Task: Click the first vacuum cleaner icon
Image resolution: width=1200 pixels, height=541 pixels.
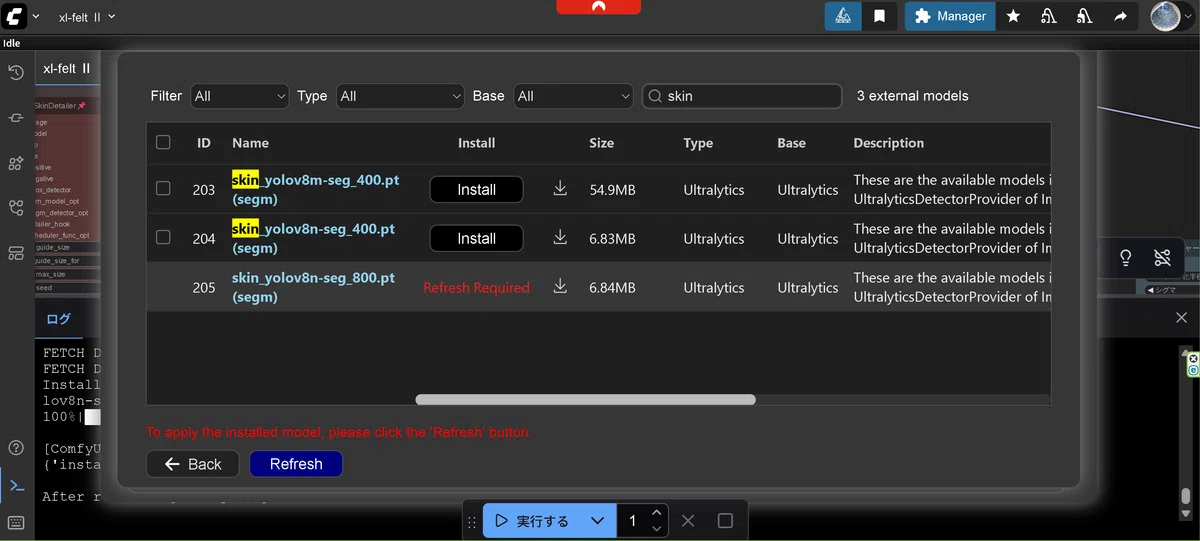Action: (x=1048, y=16)
